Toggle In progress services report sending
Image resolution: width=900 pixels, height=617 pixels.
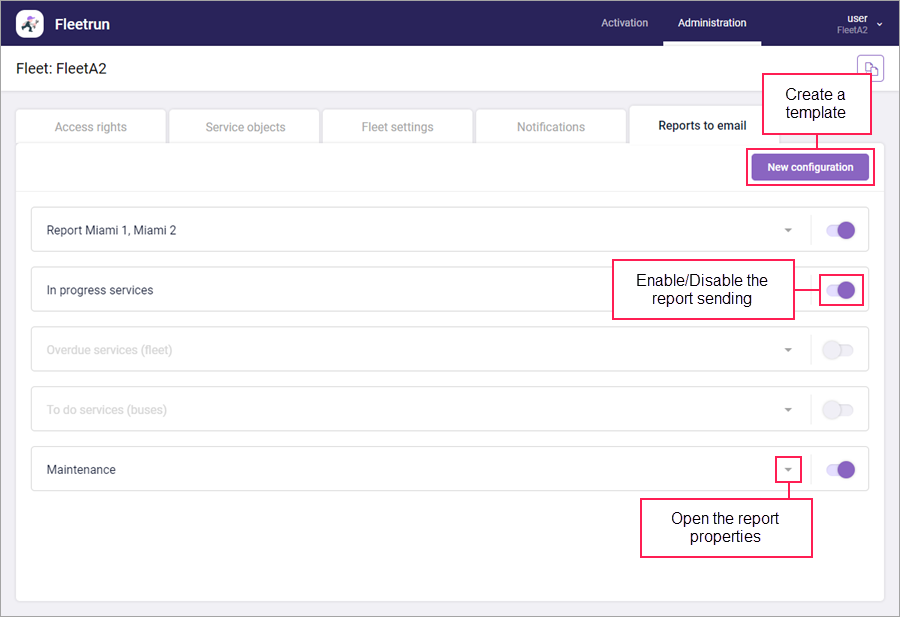pyautogui.click(x=840, y=290)
